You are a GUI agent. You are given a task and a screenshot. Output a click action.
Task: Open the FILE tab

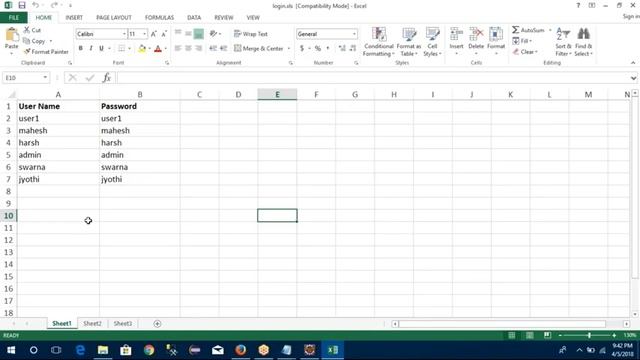click(13, 18)
